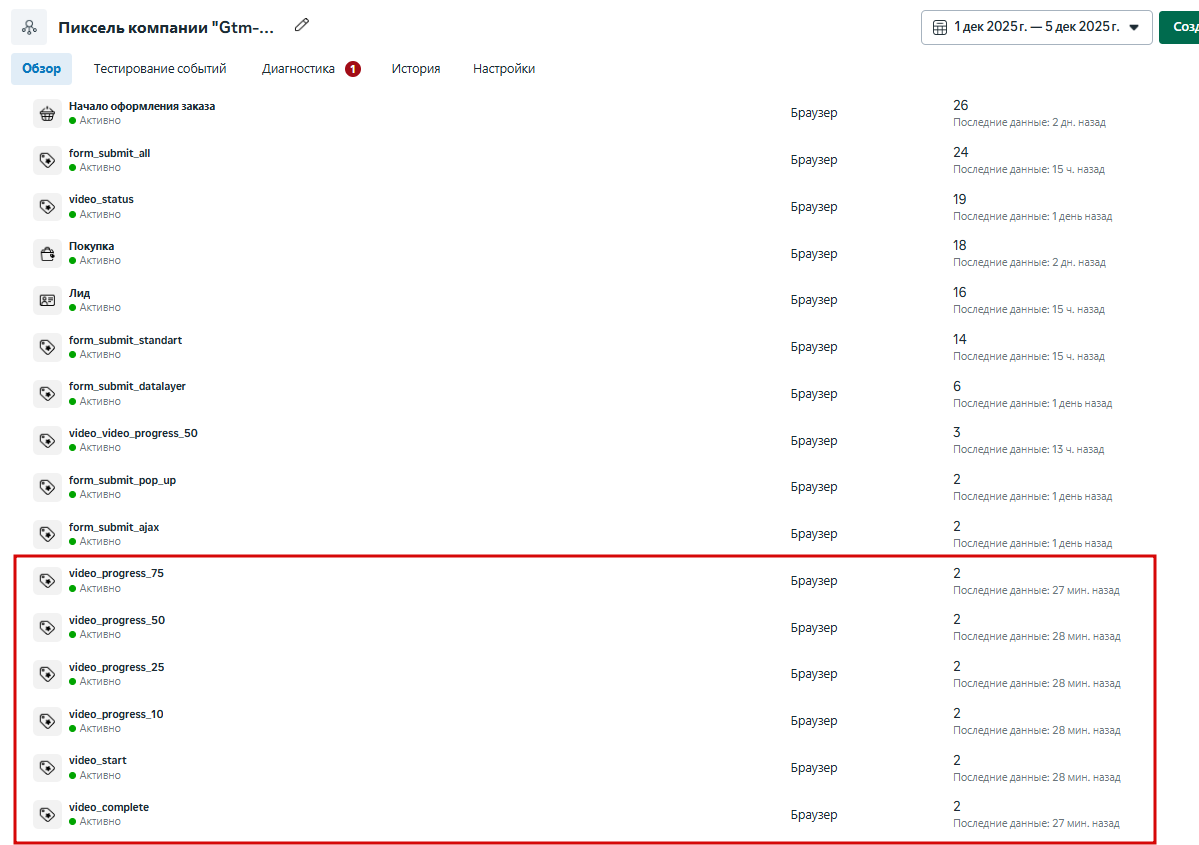This screenshot has height=845, width=1199.
Task: Open the form_submit_standart event row
Action: click(x=584, y=347)
